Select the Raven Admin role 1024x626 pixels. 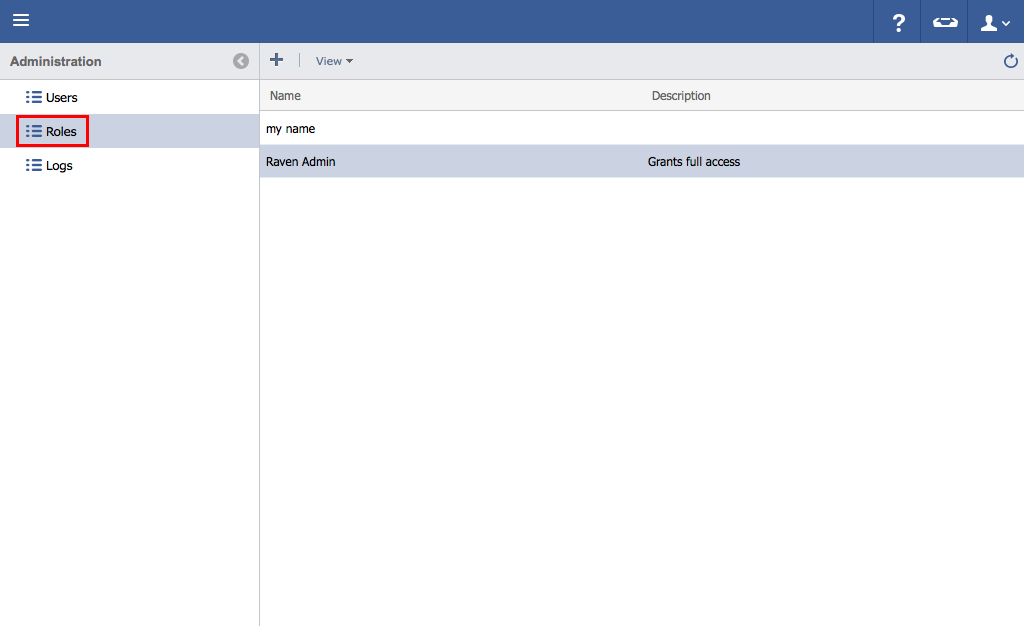301,162
